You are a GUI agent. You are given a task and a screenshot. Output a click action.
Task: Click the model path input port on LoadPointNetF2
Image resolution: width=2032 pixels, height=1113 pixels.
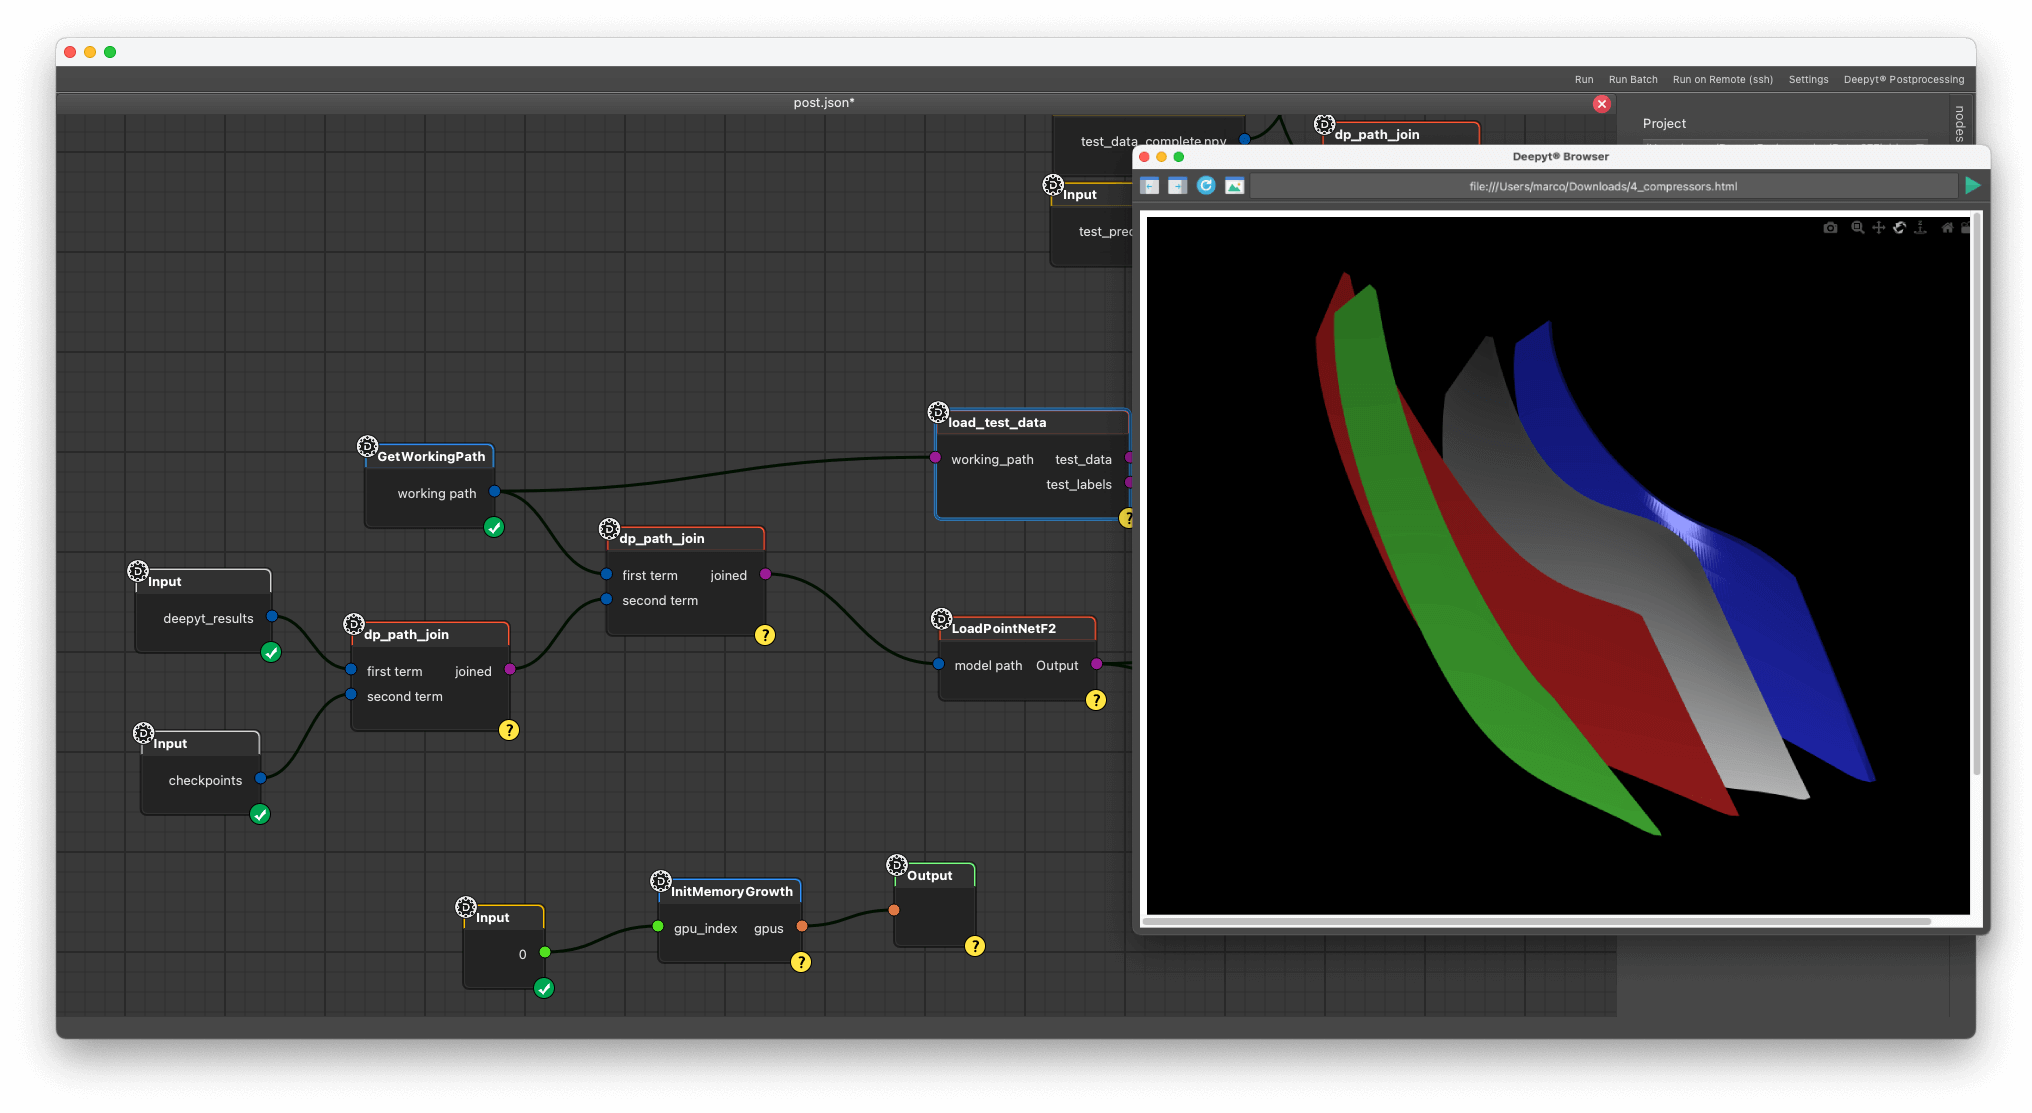938,664
